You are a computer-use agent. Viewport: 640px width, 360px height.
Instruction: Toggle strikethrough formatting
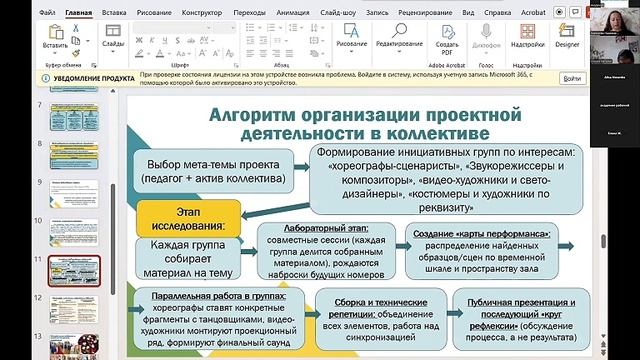(191, 40)
